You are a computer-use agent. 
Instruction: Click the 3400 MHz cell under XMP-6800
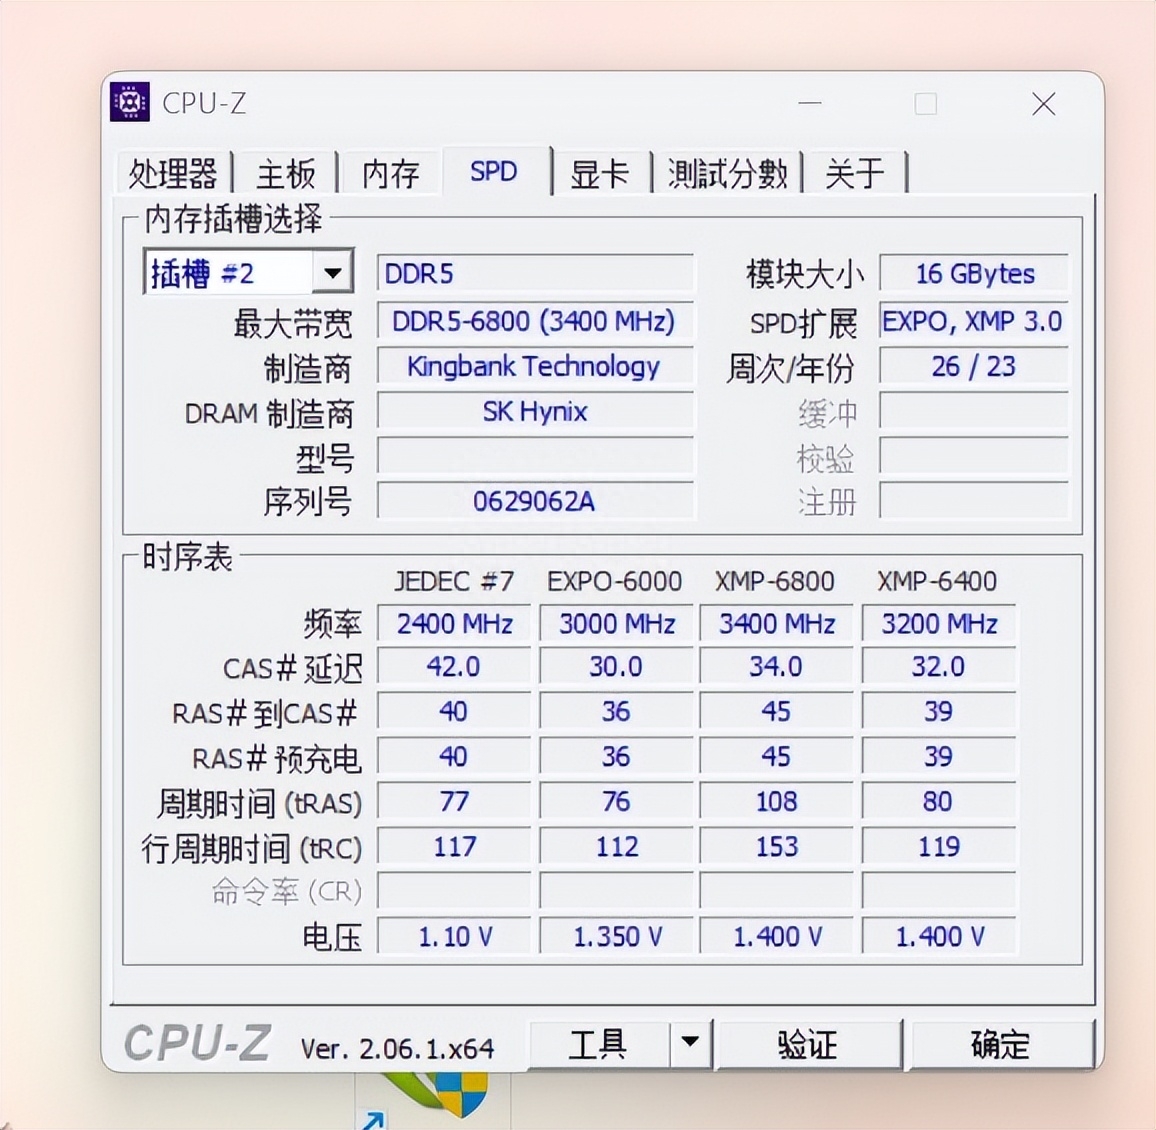(x=776, y=624)
